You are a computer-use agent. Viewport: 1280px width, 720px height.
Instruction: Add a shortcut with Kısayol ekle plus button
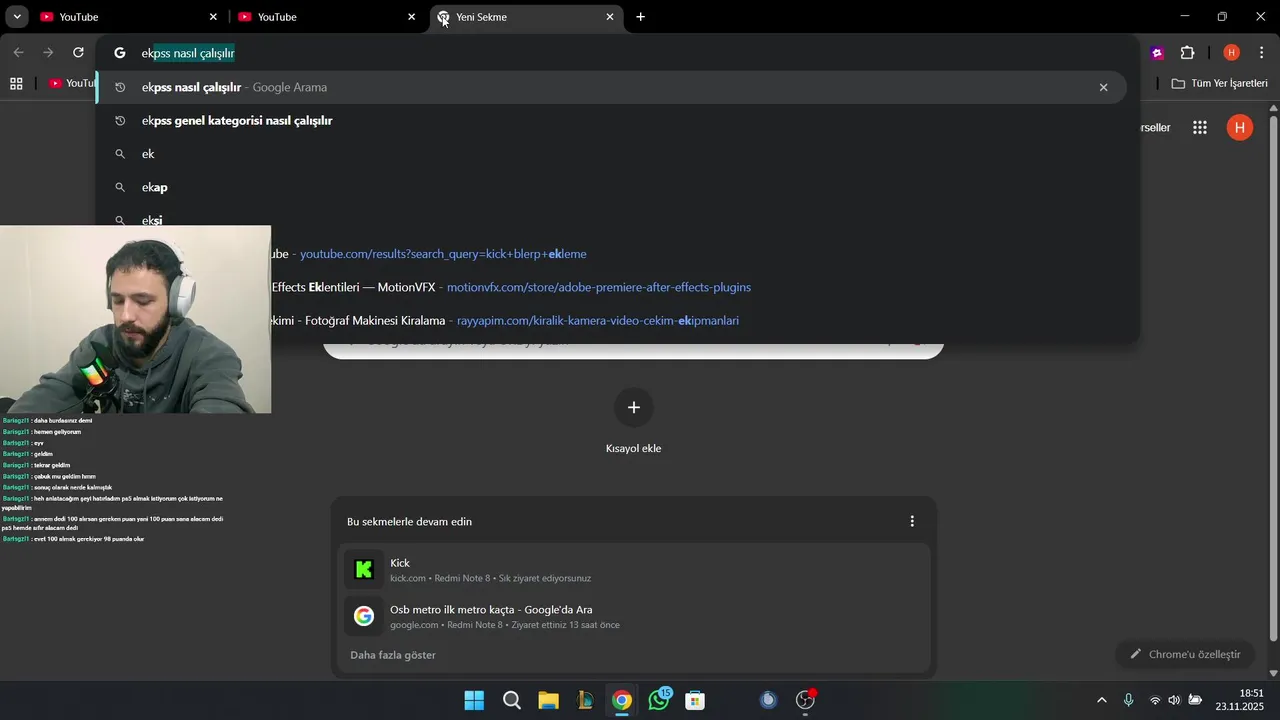(633, 407)
